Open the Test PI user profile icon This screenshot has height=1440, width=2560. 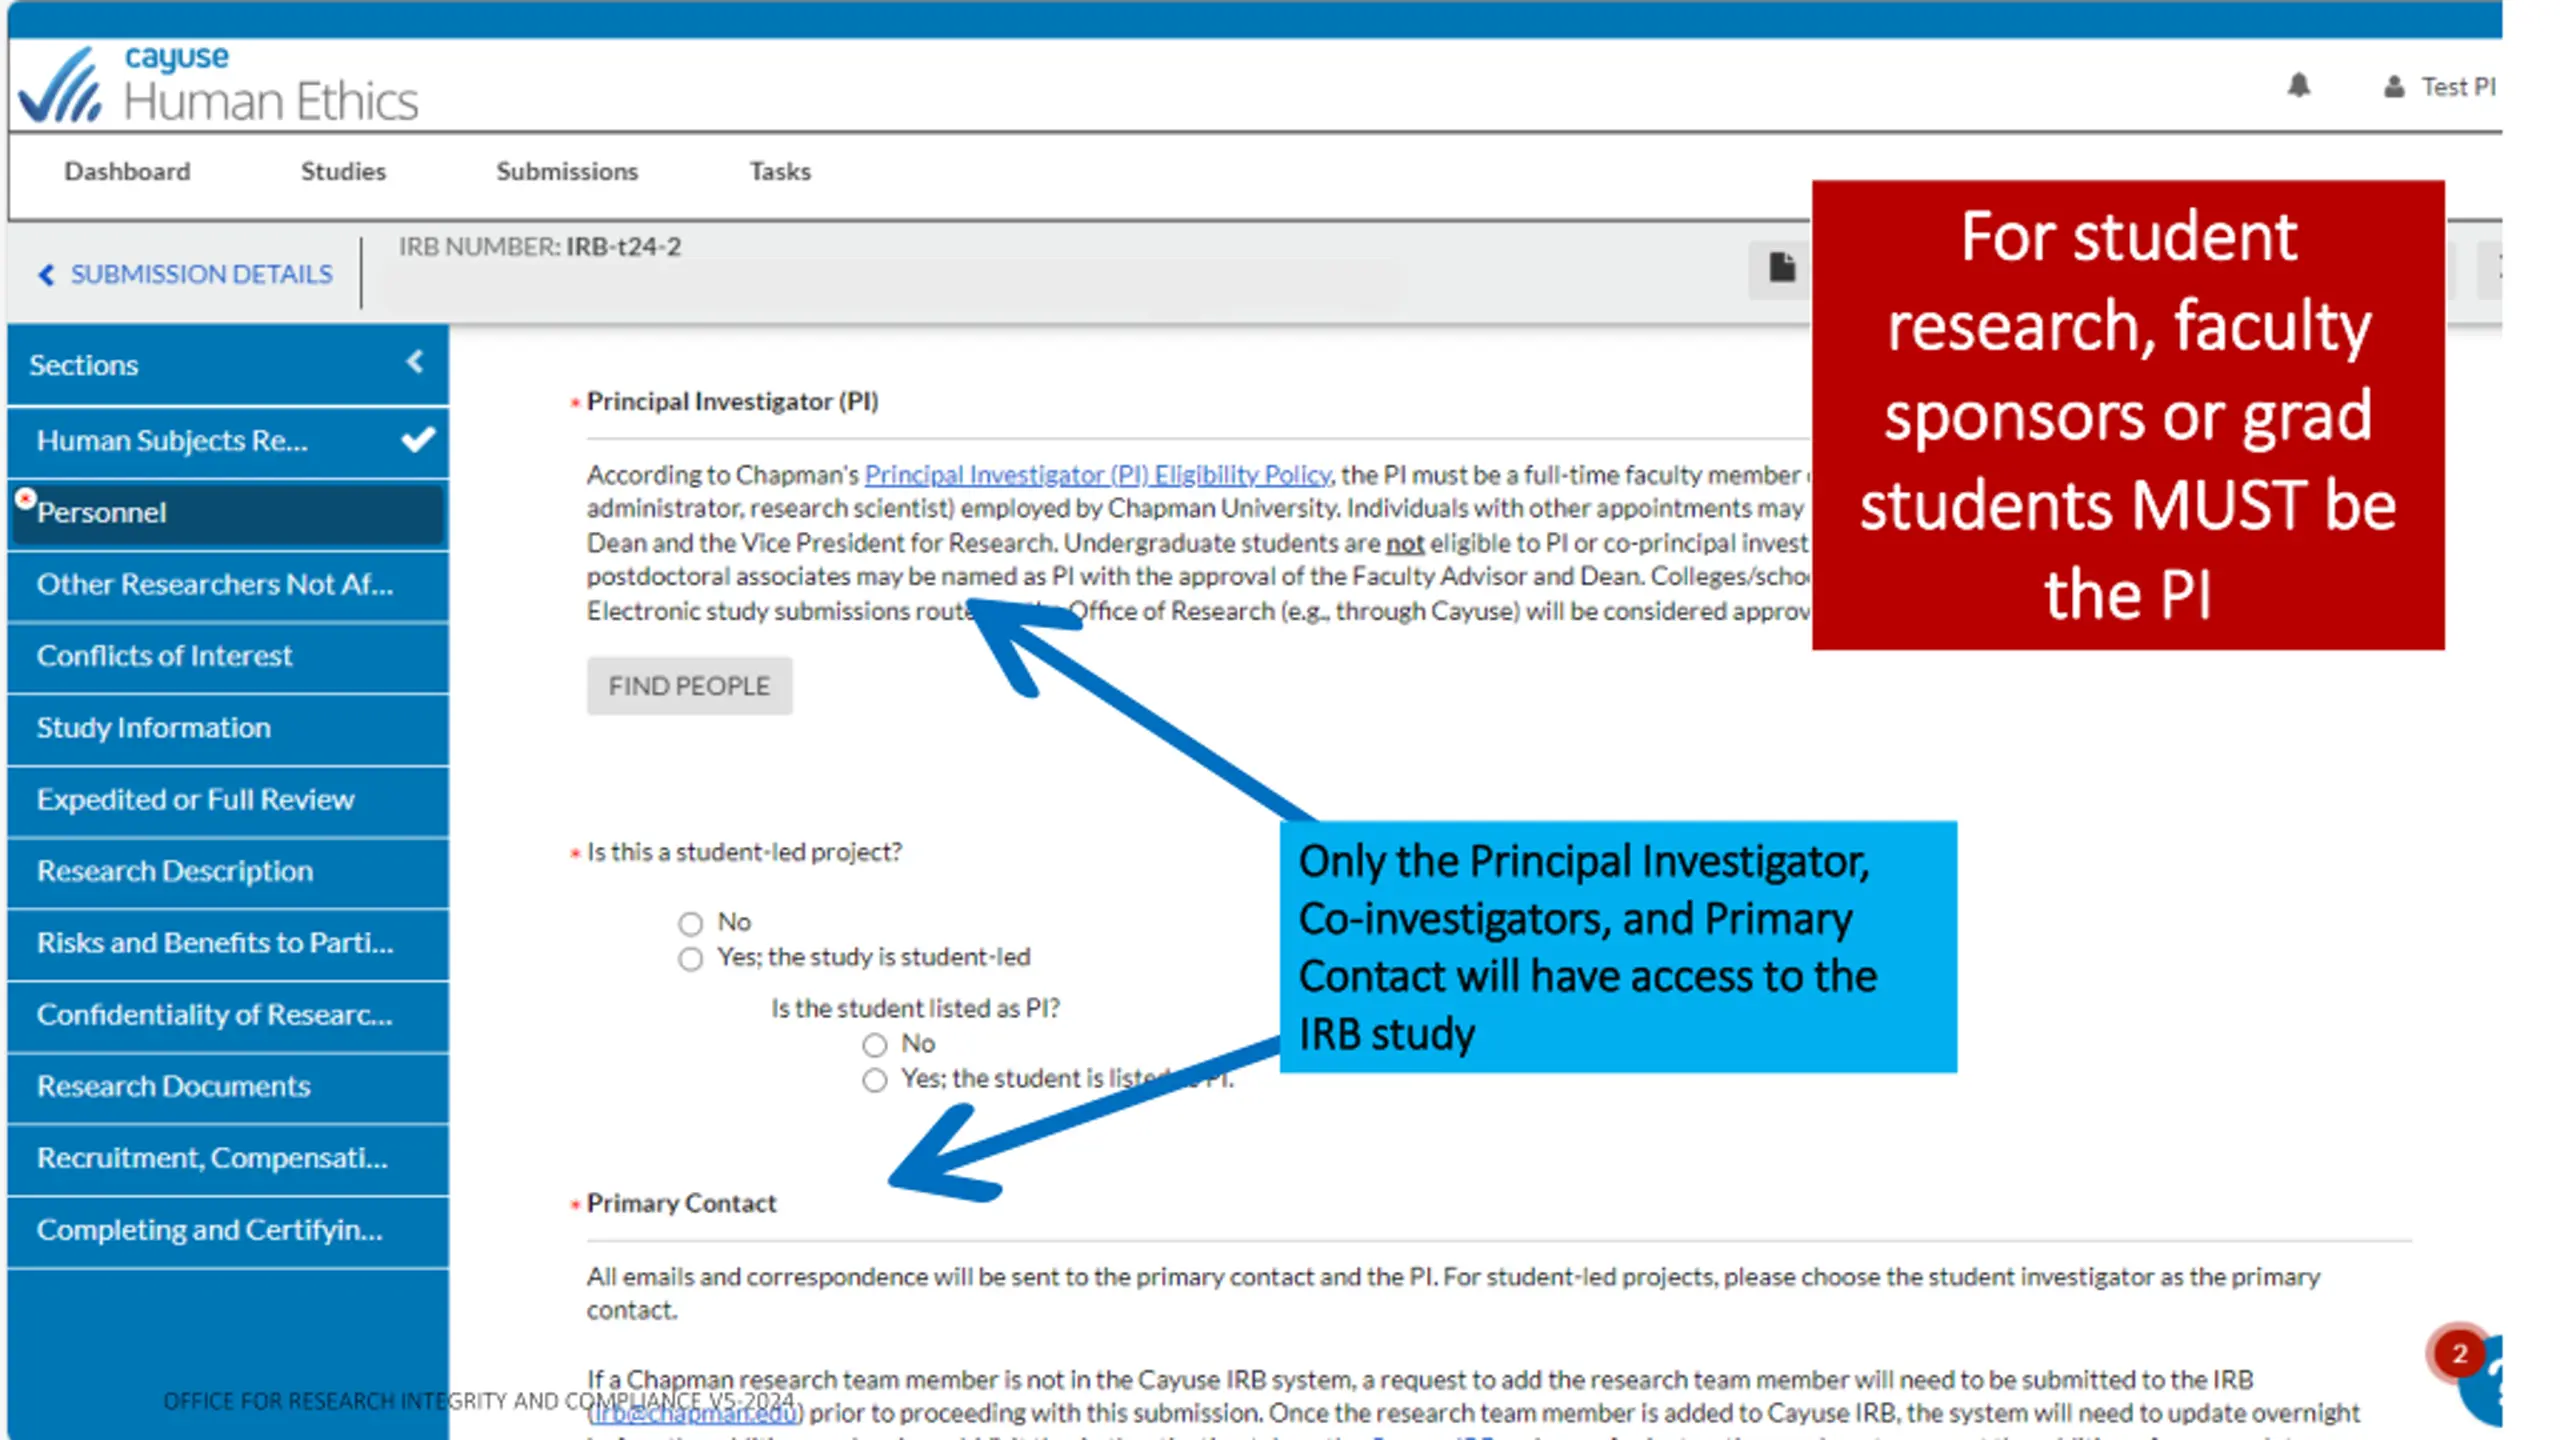[2393, 87]
